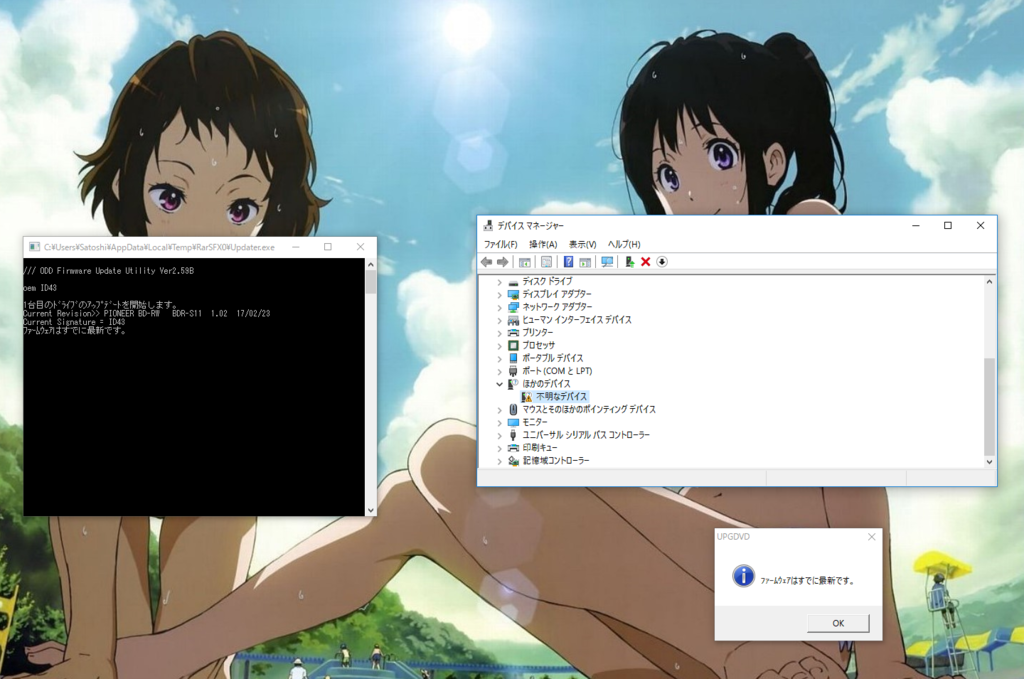Click the 記憶域コントローラー icon
This screenshot has height=679, width=1024.
[x=513, y=461]
